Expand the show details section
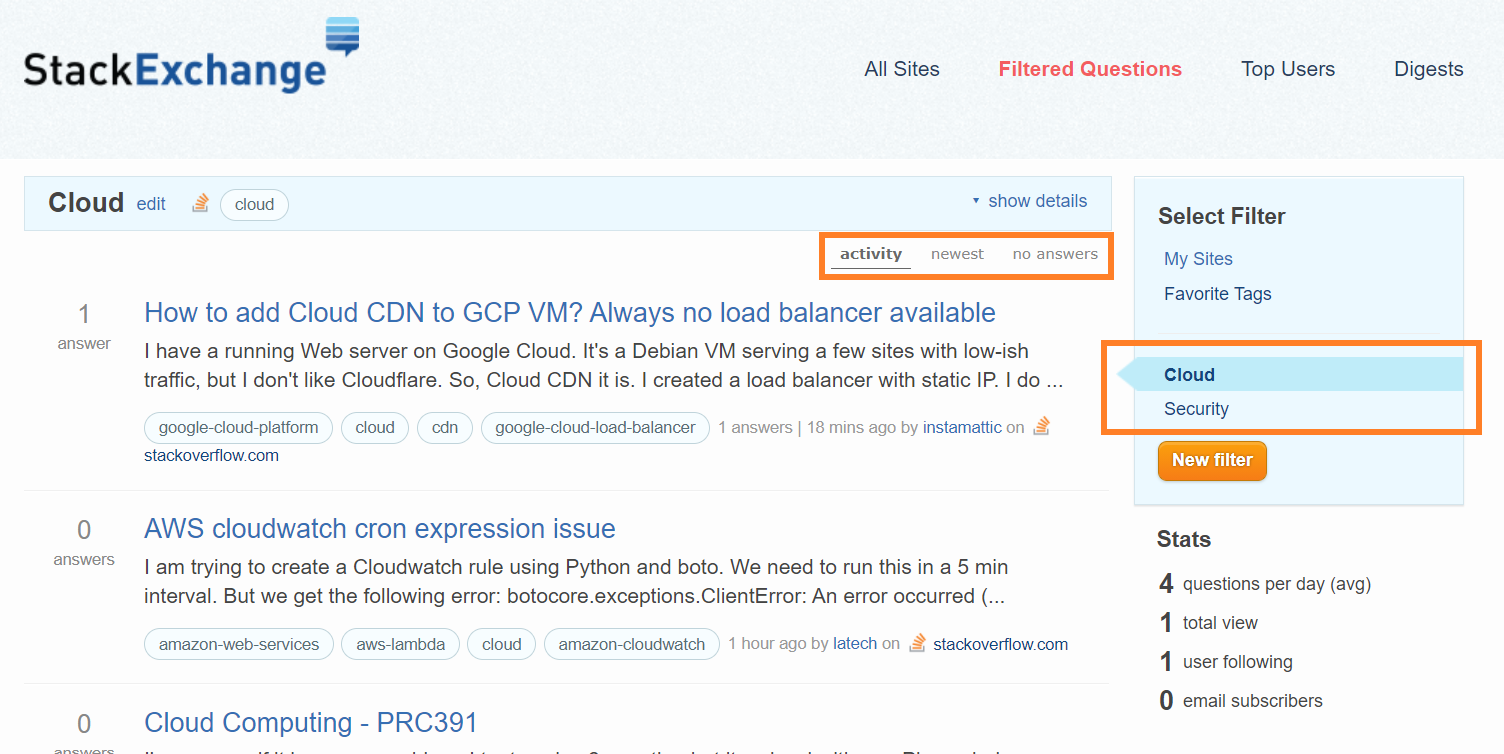The width and height of the screenshot is (1504, 754). pos(1029,201)
